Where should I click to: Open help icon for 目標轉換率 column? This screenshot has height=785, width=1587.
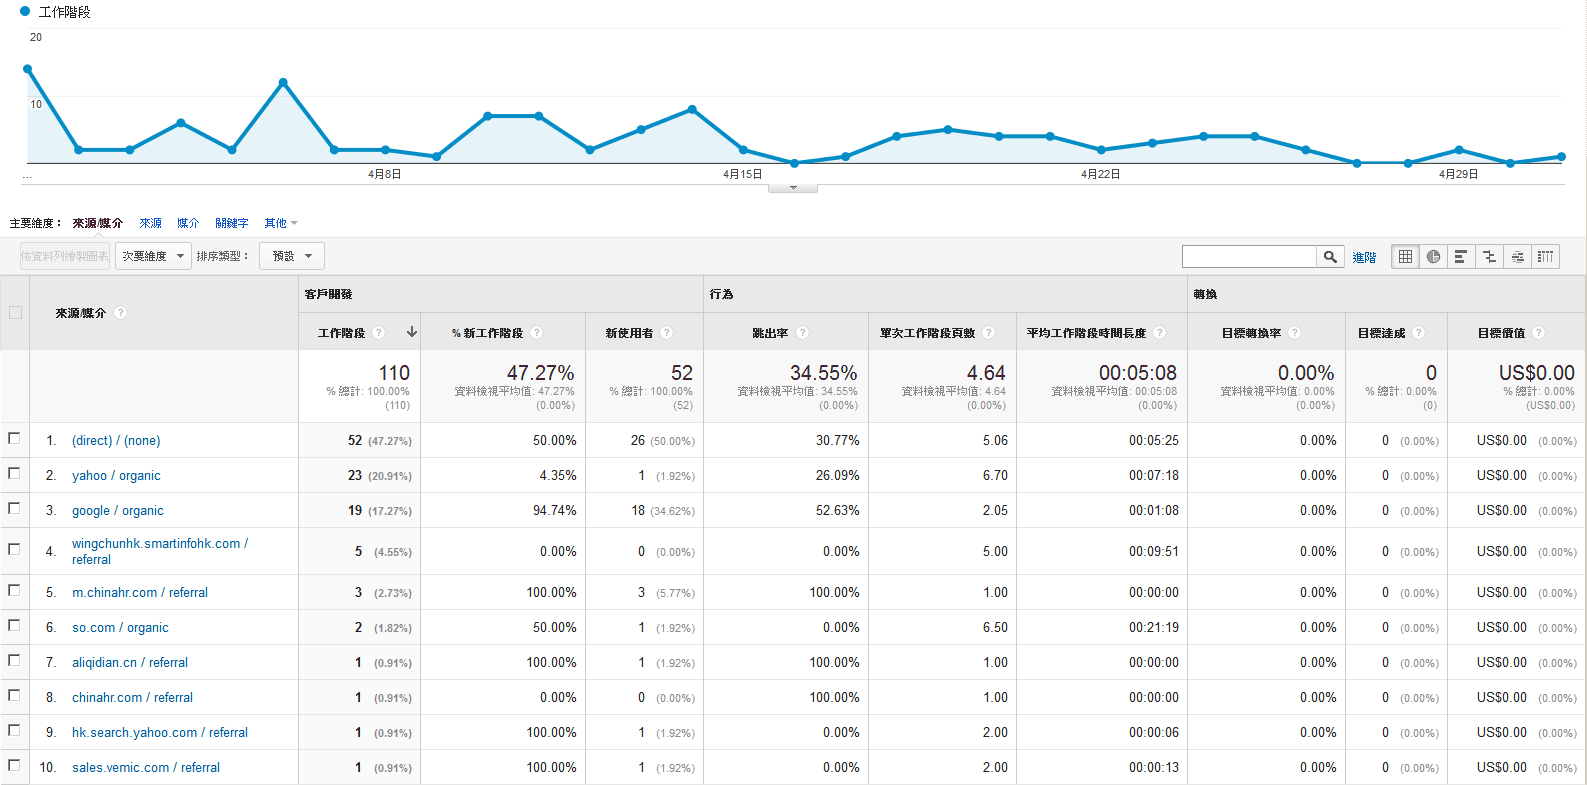click(1294, 333)
